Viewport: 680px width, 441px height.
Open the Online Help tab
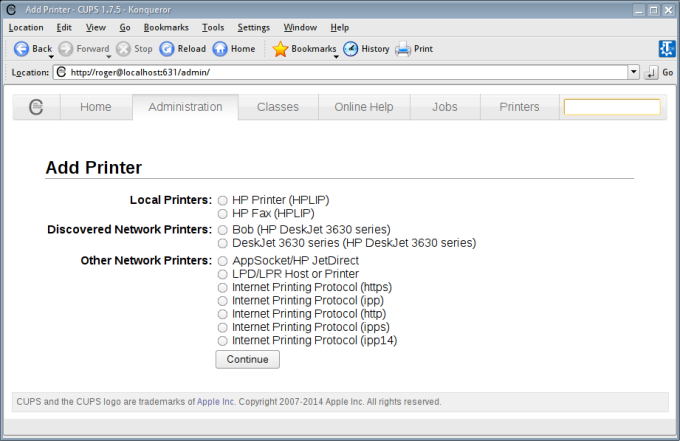364,107
